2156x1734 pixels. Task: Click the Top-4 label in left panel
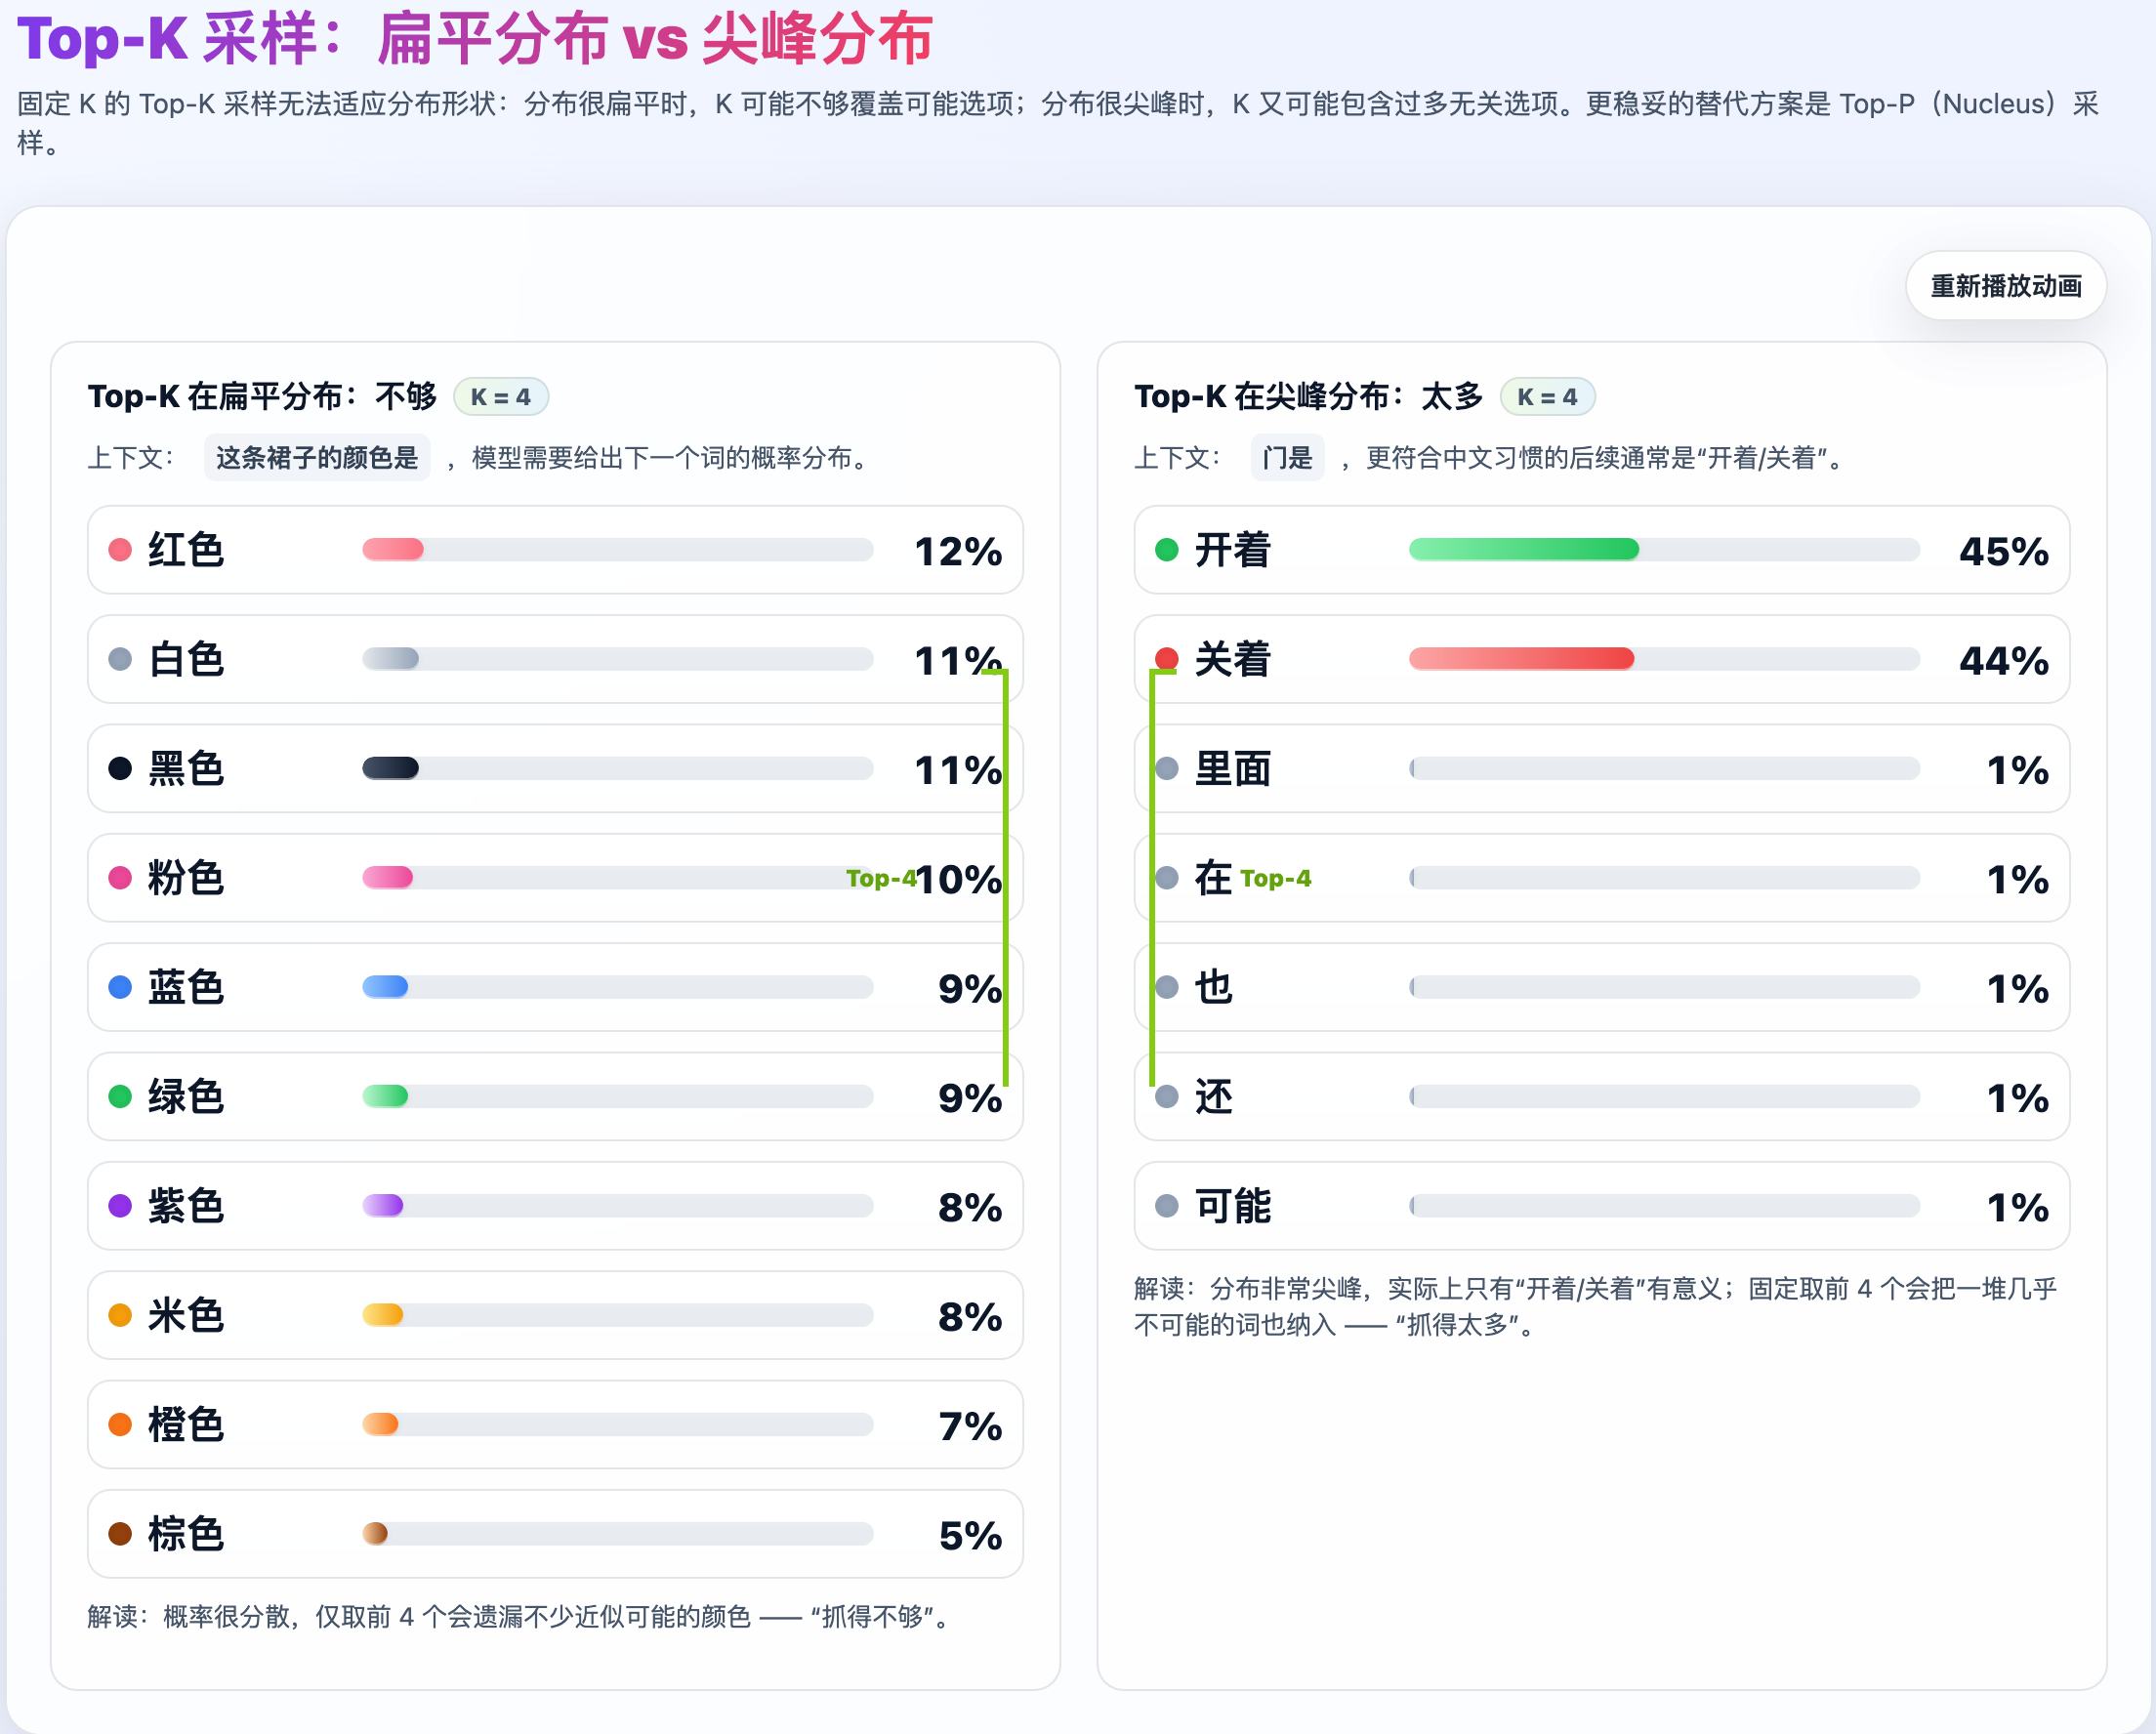point(884,879)
